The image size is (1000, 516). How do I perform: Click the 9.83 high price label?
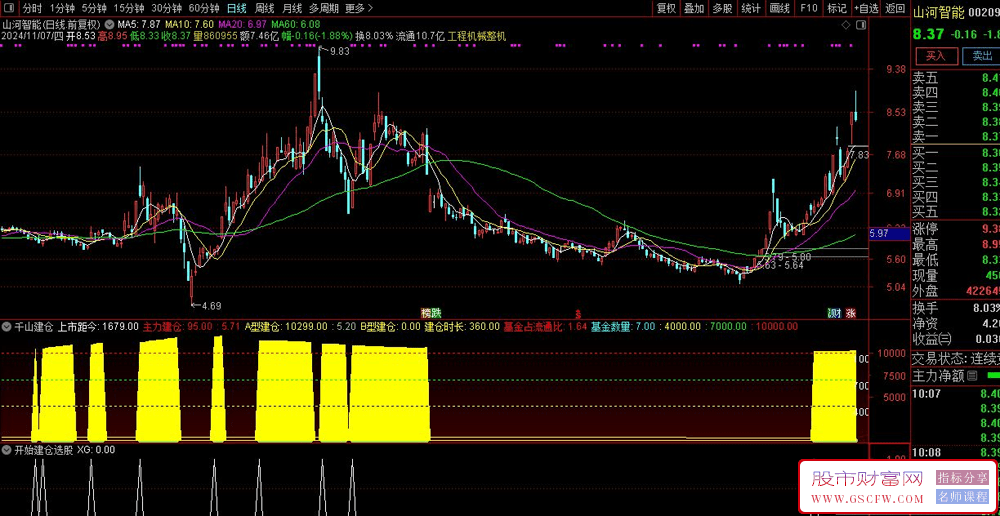339,52
